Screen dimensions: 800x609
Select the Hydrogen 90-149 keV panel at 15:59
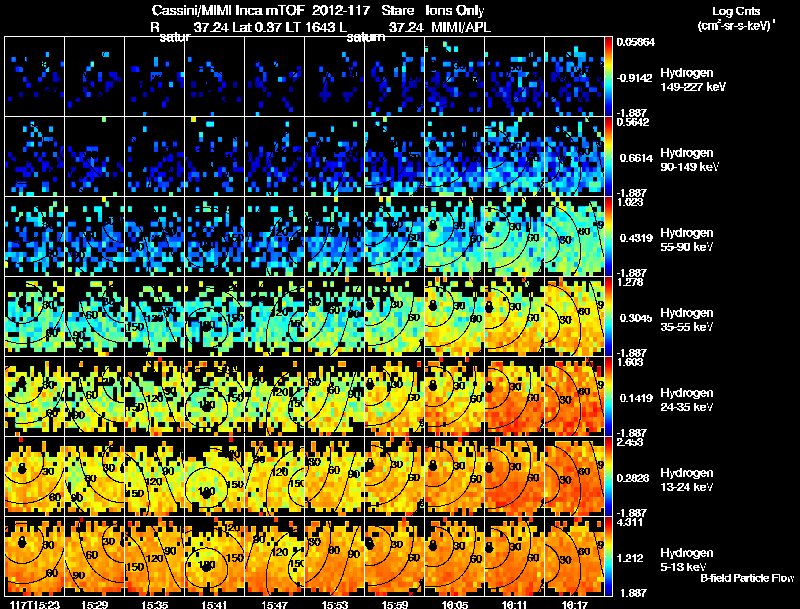[394, 157]
